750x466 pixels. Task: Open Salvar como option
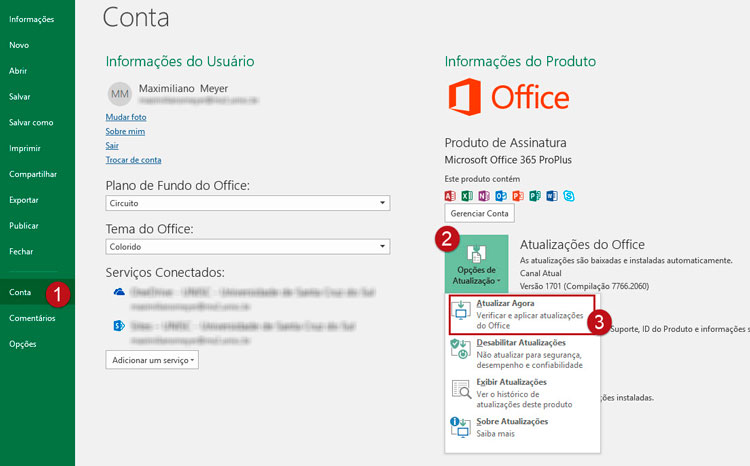point(31,122)
